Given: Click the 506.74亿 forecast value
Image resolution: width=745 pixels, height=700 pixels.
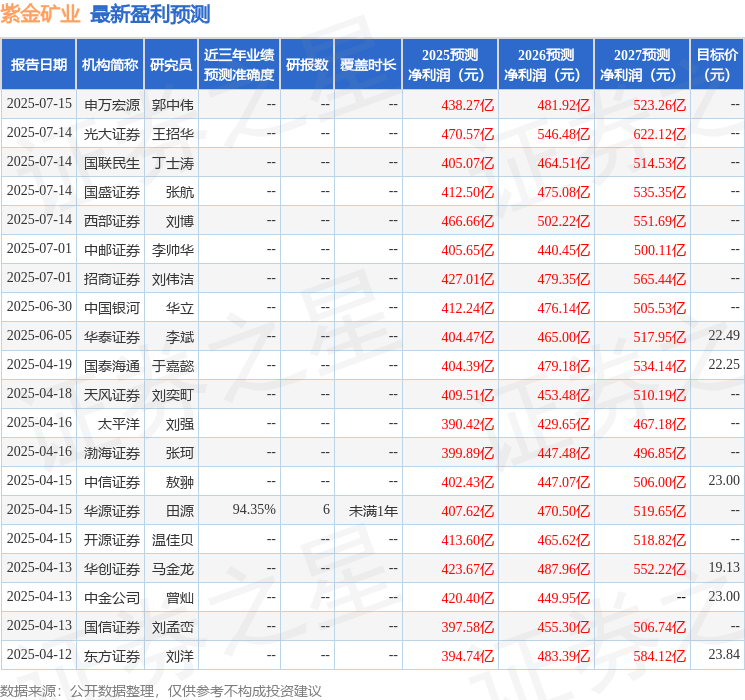Looking at the screenshot, I should 659,627.
